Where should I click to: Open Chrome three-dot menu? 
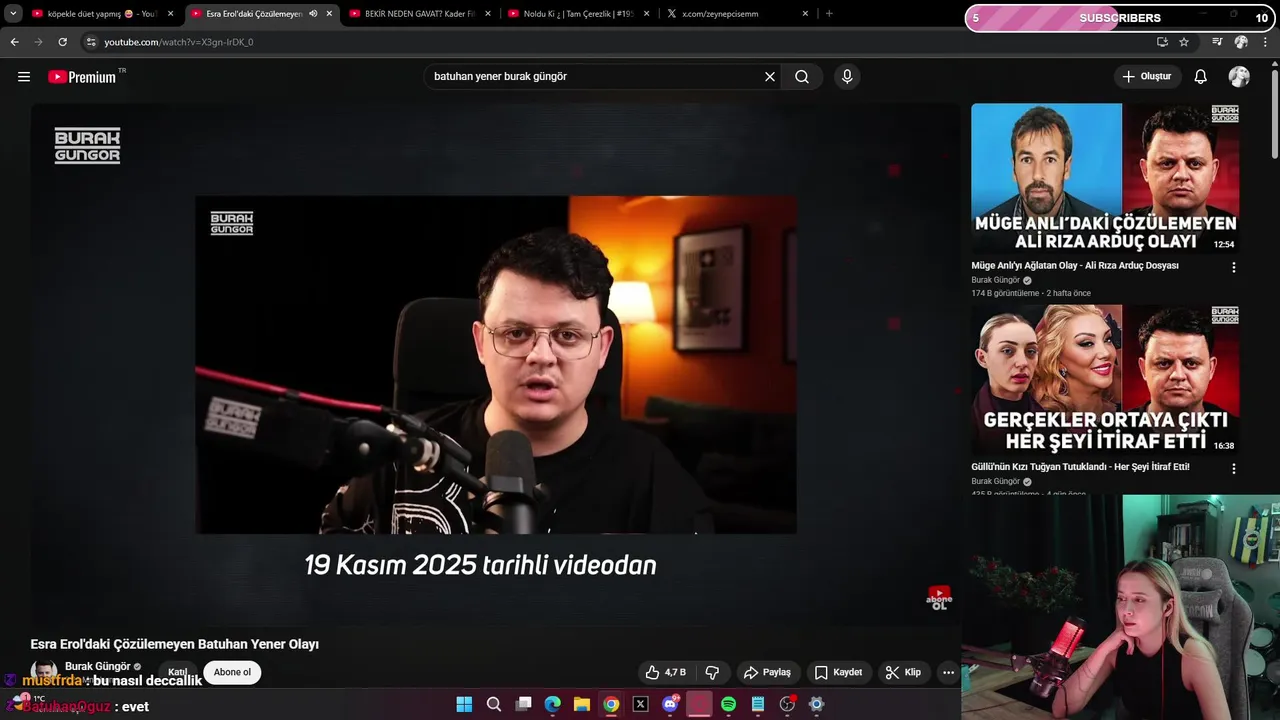pos(1265,42)
